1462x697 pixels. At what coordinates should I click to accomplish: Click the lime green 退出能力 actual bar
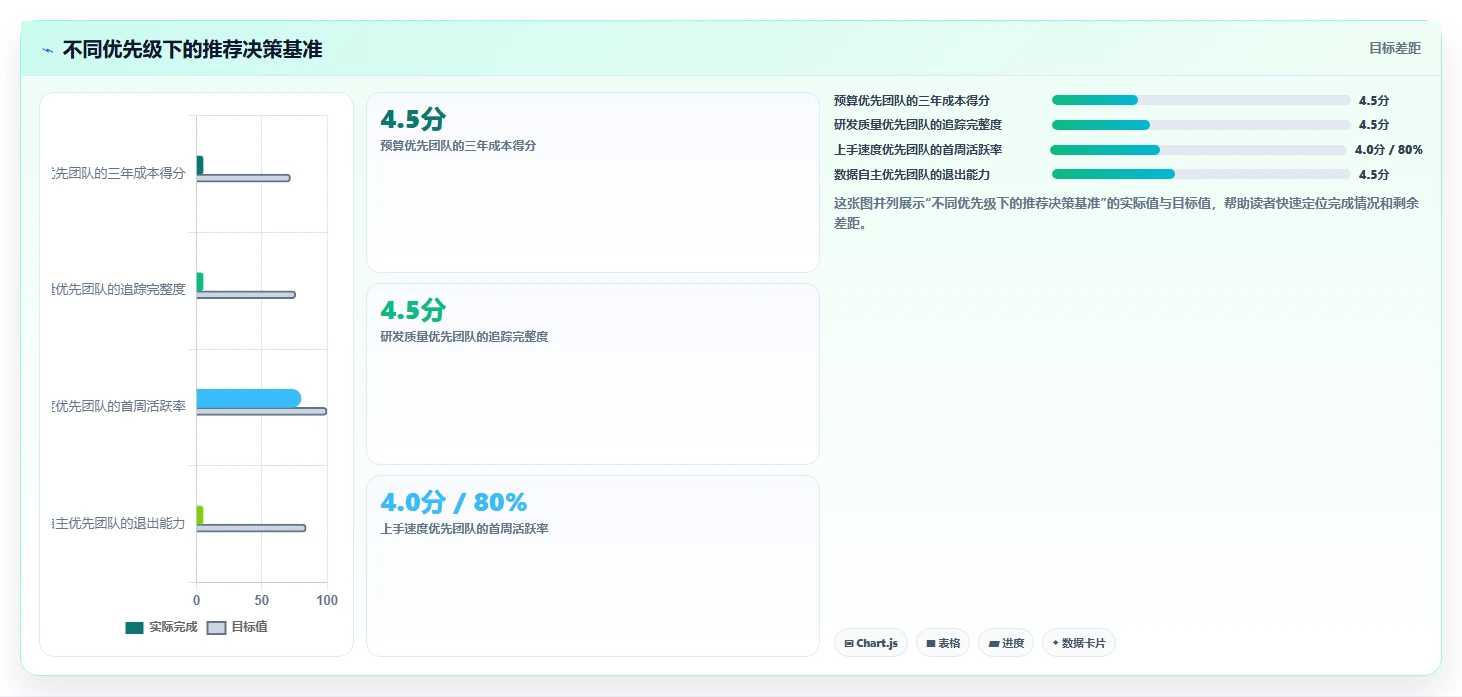(200, 515)
